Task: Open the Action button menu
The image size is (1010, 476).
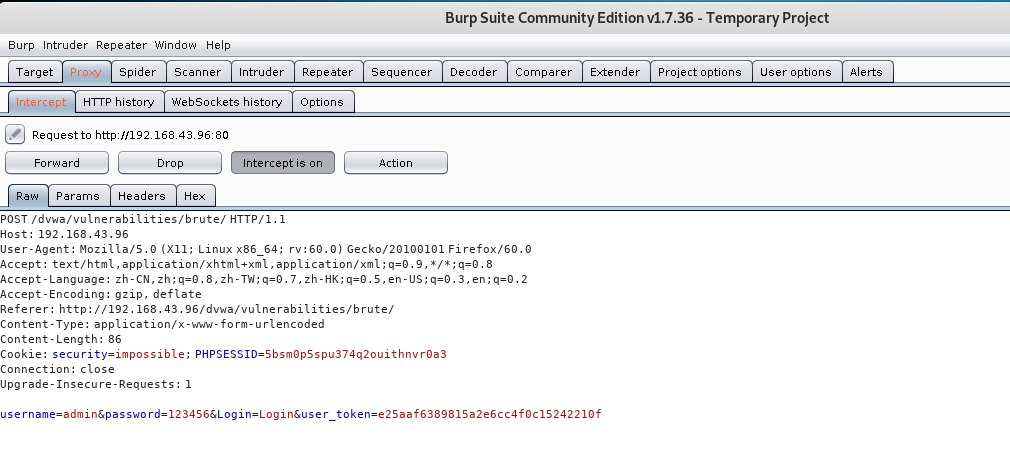Action: click(395, 163)
